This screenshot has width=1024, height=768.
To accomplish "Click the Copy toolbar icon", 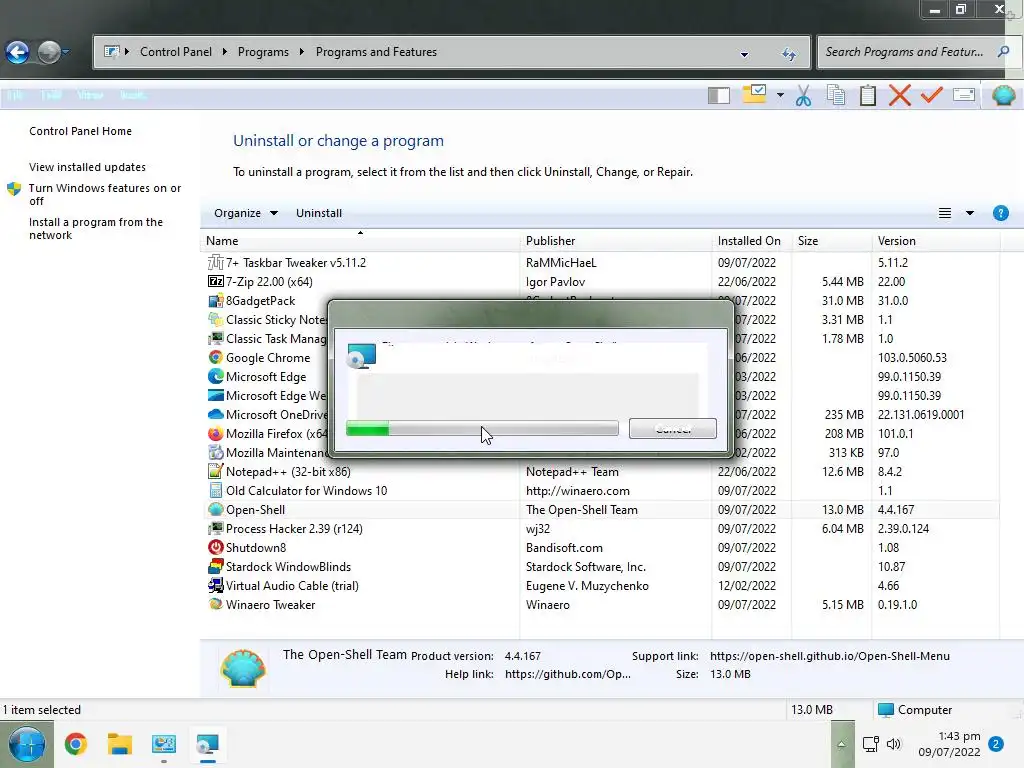I will pos(836,95).
